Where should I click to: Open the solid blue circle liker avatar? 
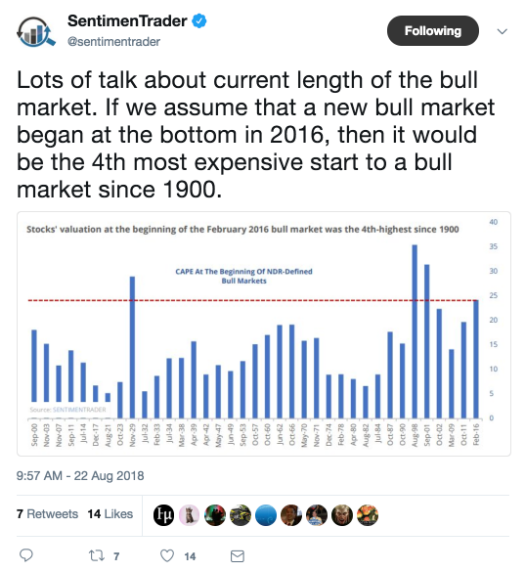(266, 514)
